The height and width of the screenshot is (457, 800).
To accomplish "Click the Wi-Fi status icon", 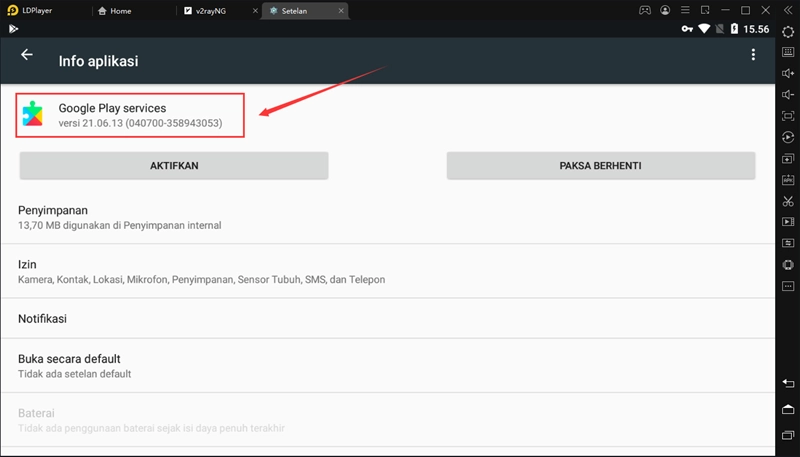I will (704, 29).
